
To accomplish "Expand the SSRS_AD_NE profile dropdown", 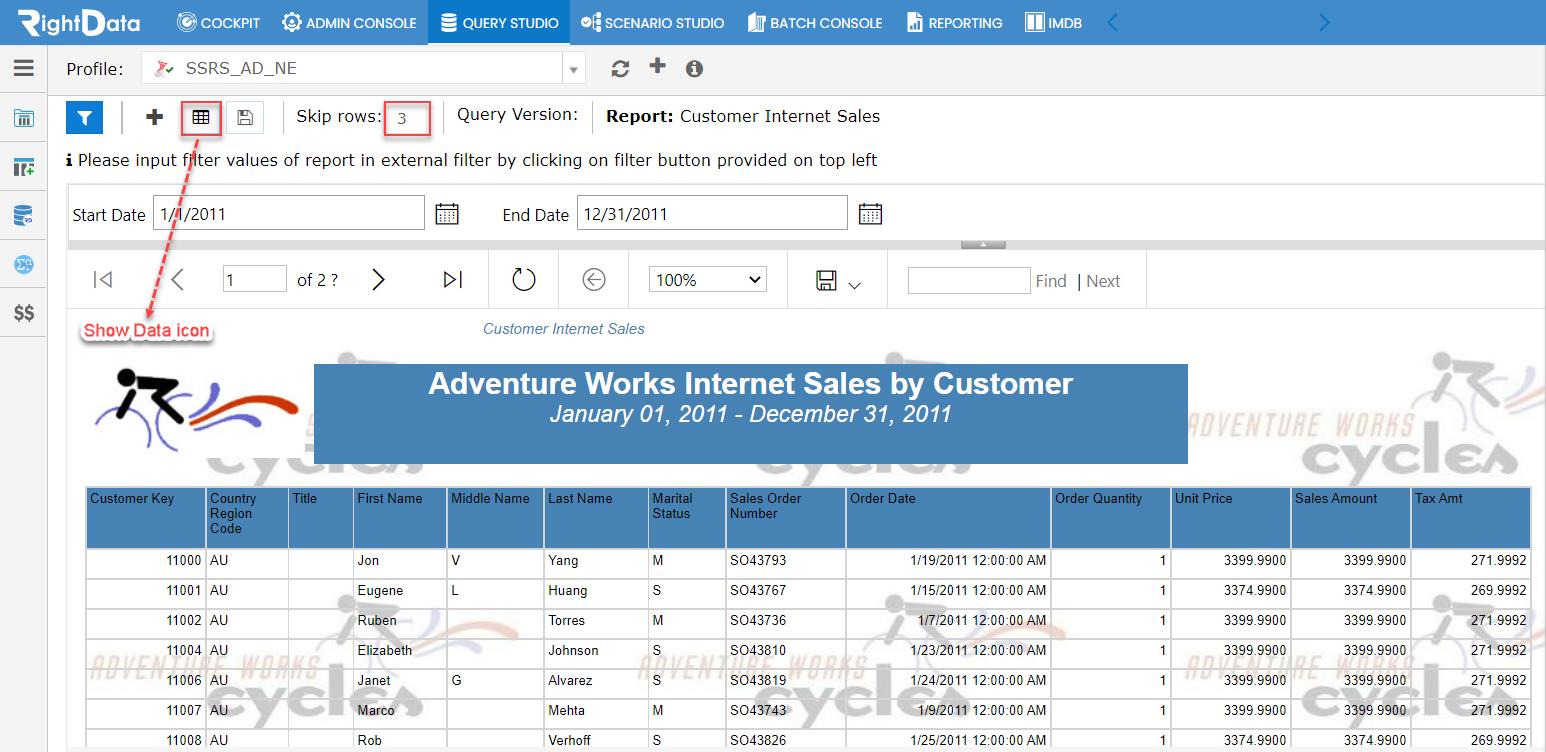I will coord(573,69).
